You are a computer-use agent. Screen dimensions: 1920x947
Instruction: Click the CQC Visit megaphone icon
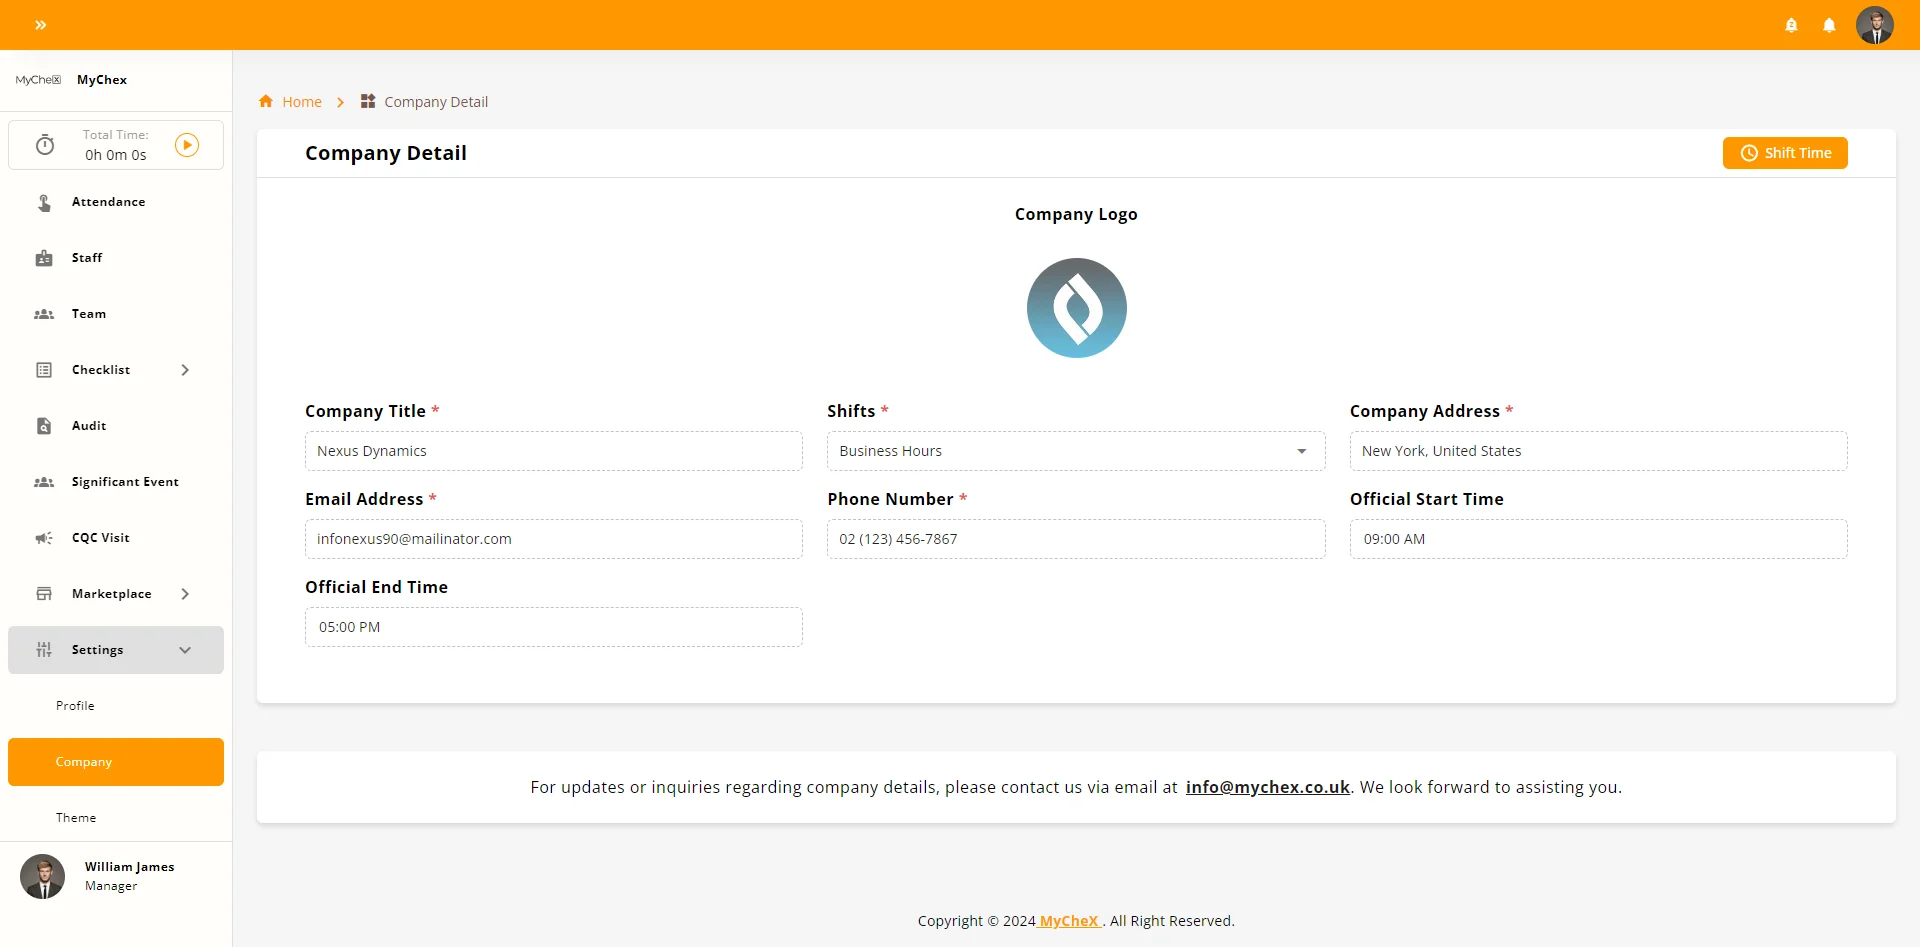point(44,538)
